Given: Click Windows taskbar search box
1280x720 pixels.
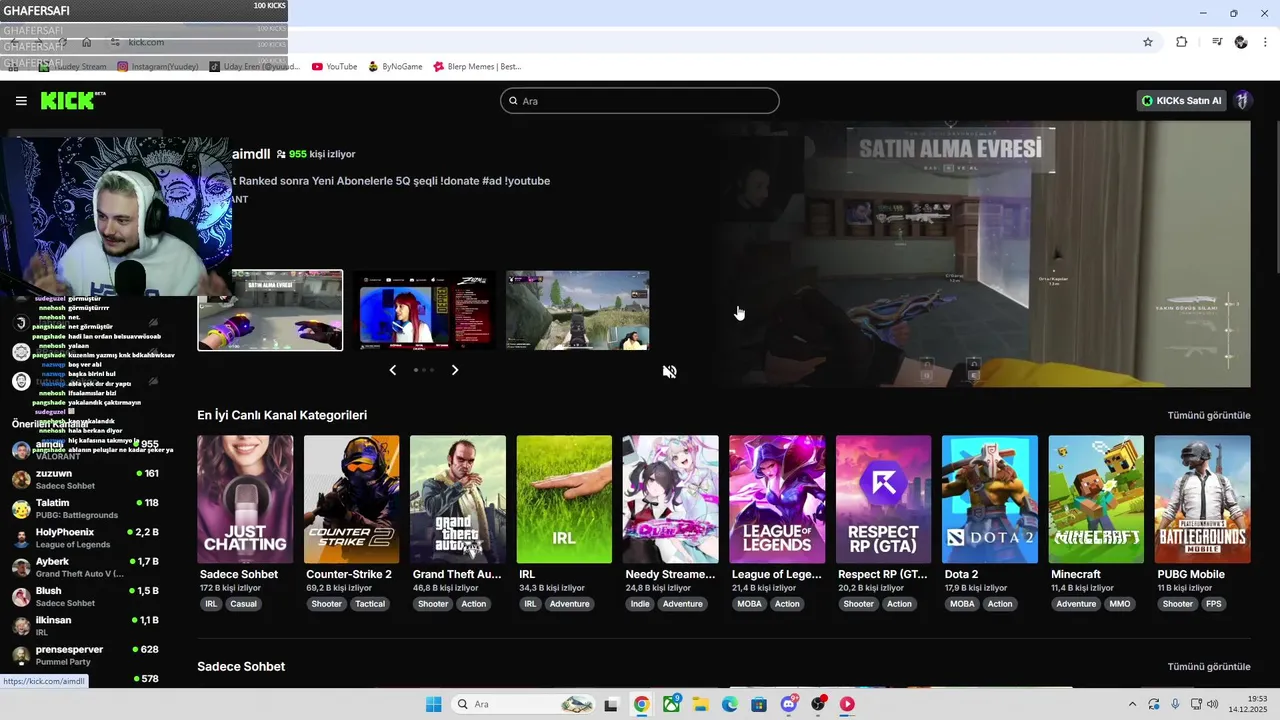Looking at the screenshot, I should coord(521,704).
